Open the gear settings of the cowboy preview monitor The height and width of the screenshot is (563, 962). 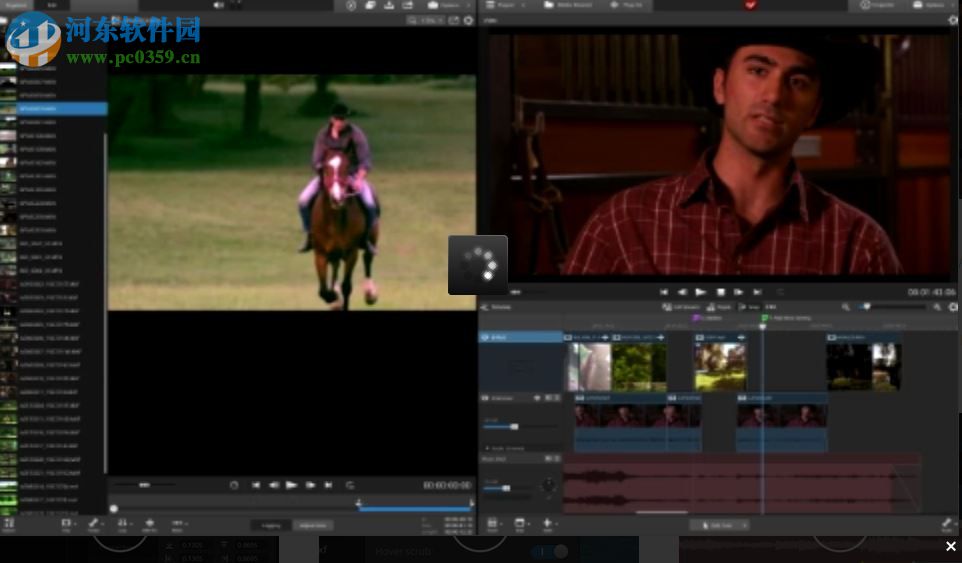(x=953, y=20)
